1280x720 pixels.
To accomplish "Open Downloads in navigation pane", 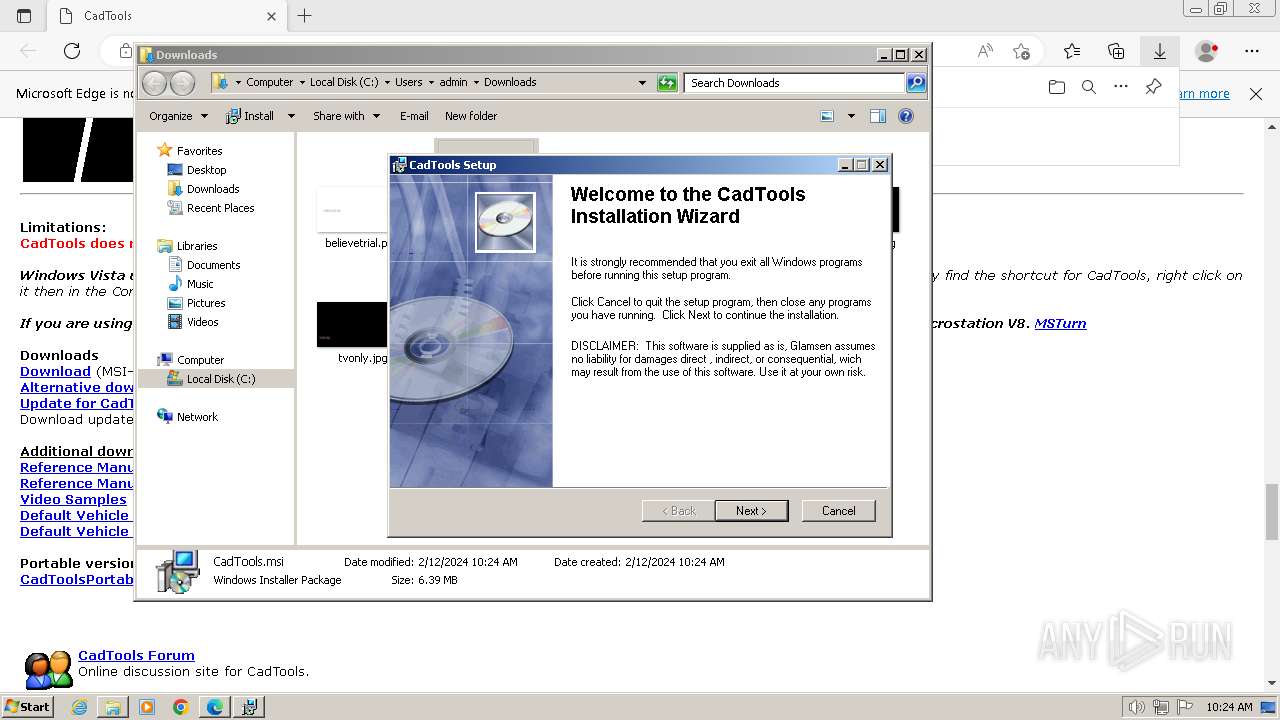I will tap(213, 189).
